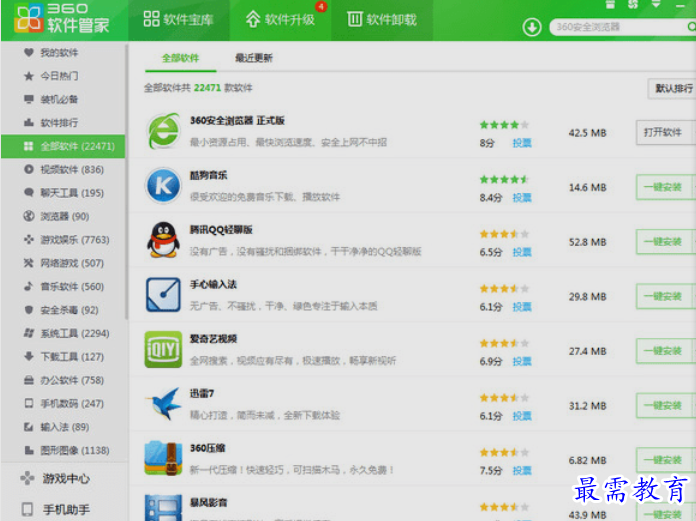Click the 360压缩 app icon

163,458
